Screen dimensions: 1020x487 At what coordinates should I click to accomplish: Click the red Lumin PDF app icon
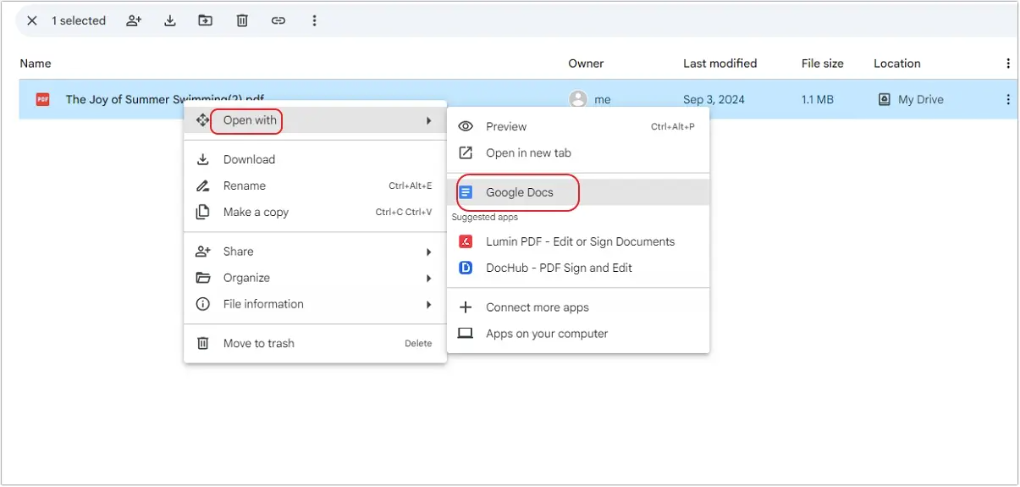tap(465, 242)
